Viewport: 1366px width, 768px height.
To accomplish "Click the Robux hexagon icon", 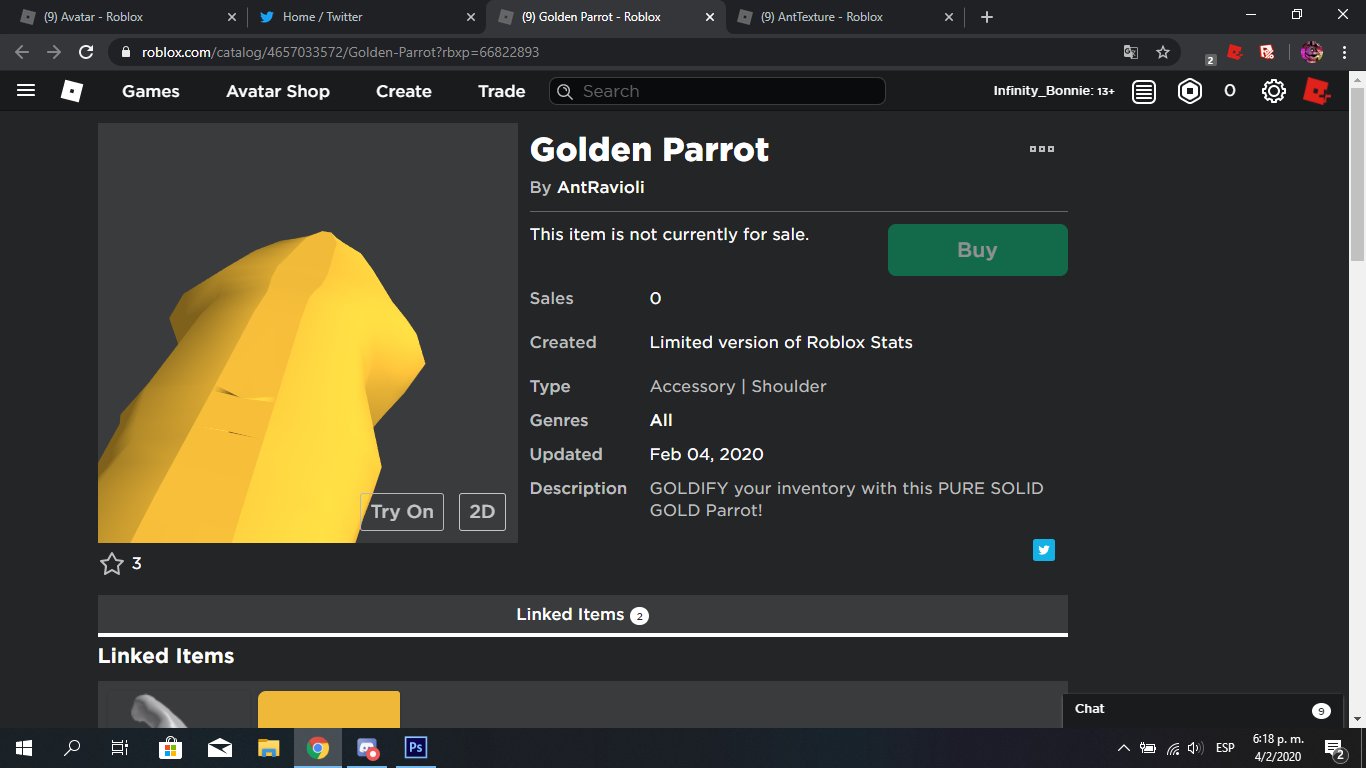I will tap(1190, 91).
